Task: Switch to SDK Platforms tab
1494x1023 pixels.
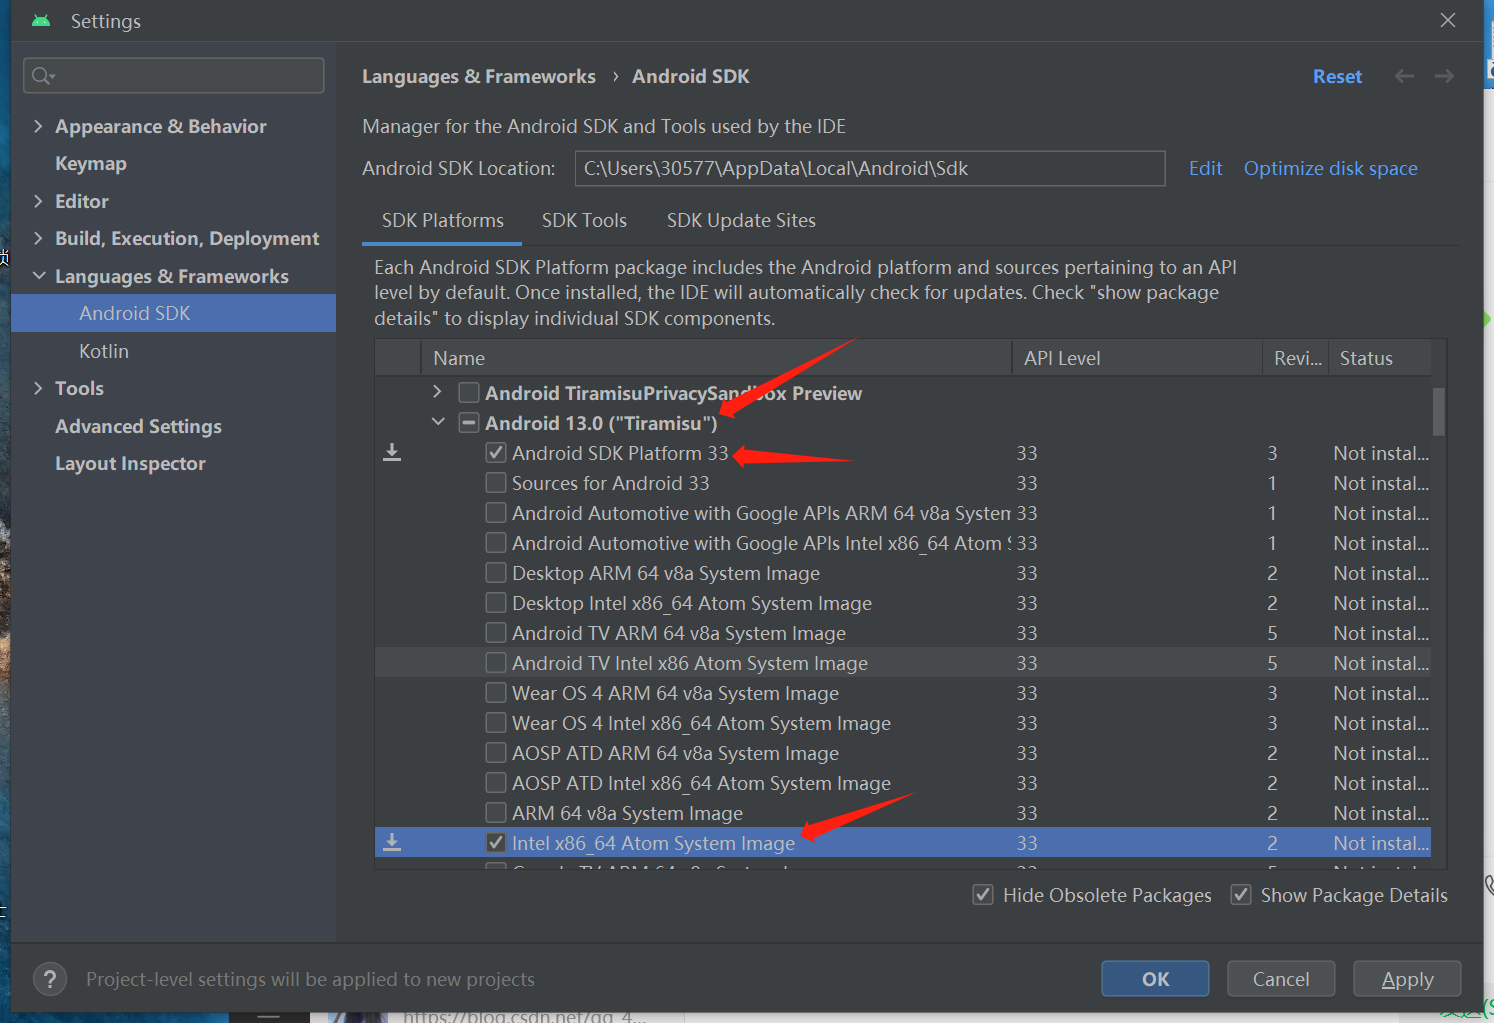Action: 443,220
